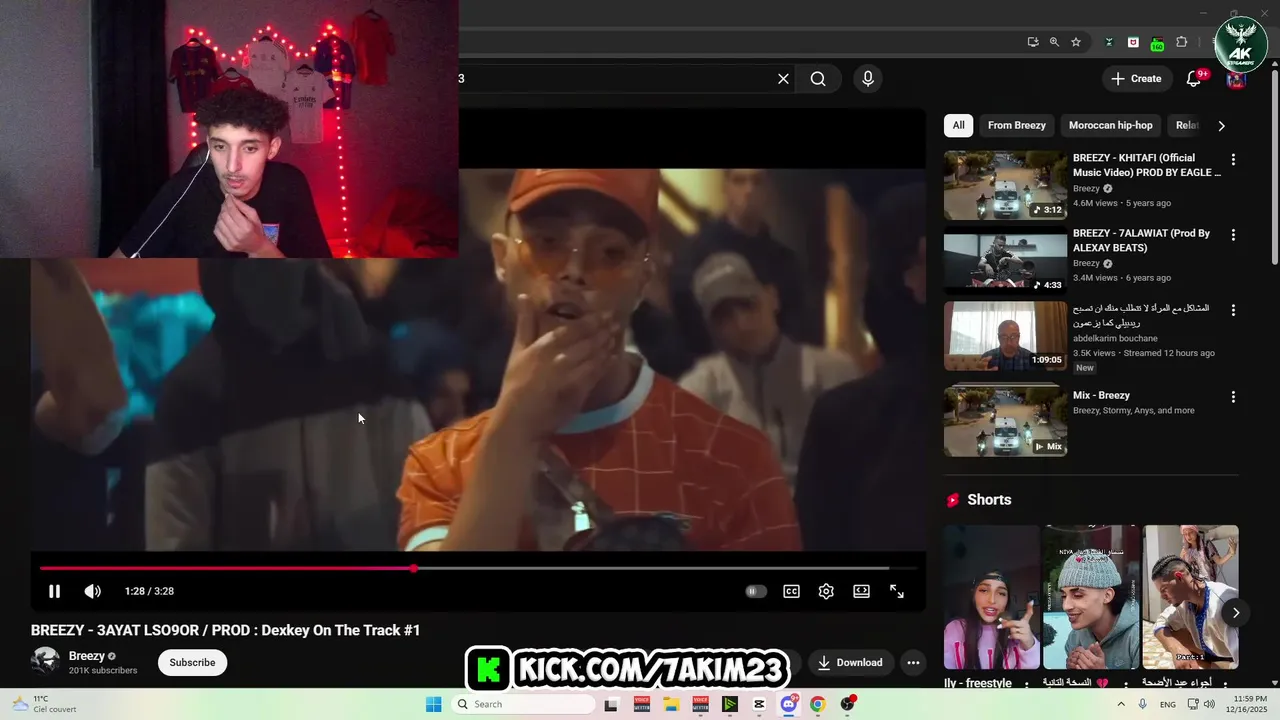Open File Explorer from the taskbar
Image resolution: width=1280 pixels, height=720 pixels.
click(x=671, y=704)
